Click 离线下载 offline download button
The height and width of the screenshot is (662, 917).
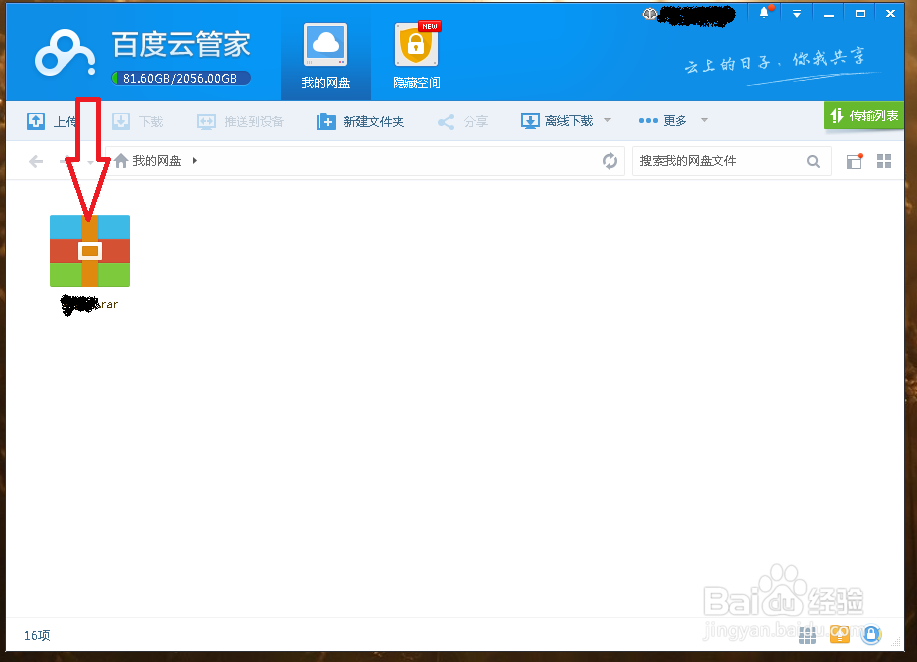coord(557,120)
